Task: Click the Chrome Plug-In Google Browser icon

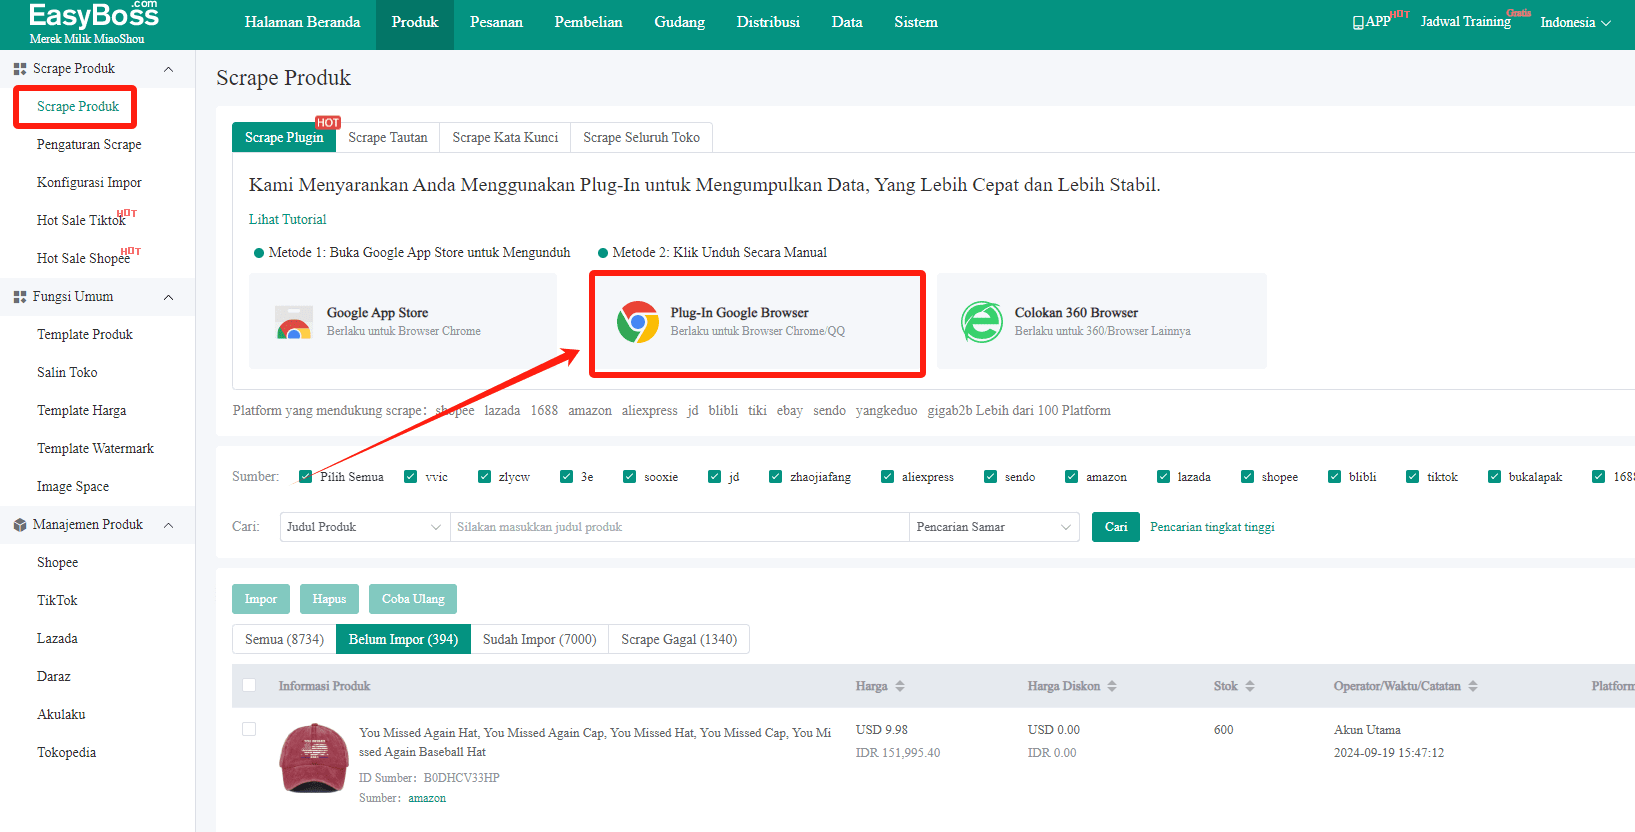Action: 638,322
